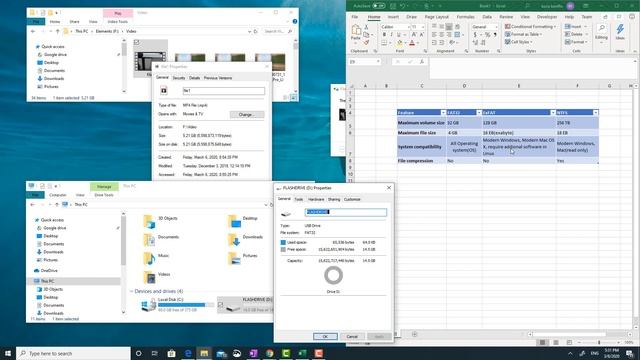Select the Format Painter brush in Excel
Viewport: 640px width, 360px height.
coord(366,42)
